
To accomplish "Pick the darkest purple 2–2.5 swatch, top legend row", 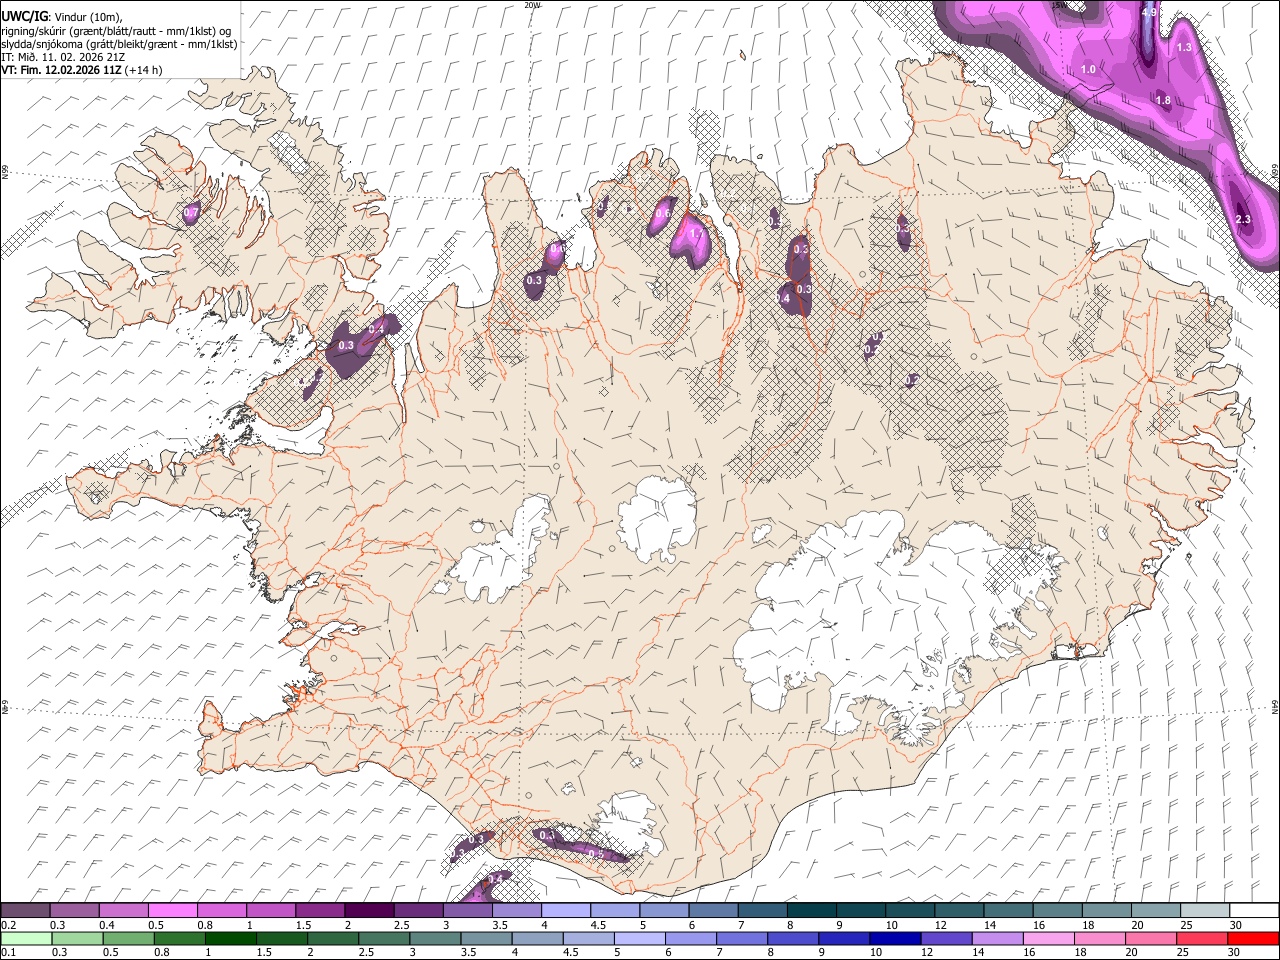I will pos(370,910).
